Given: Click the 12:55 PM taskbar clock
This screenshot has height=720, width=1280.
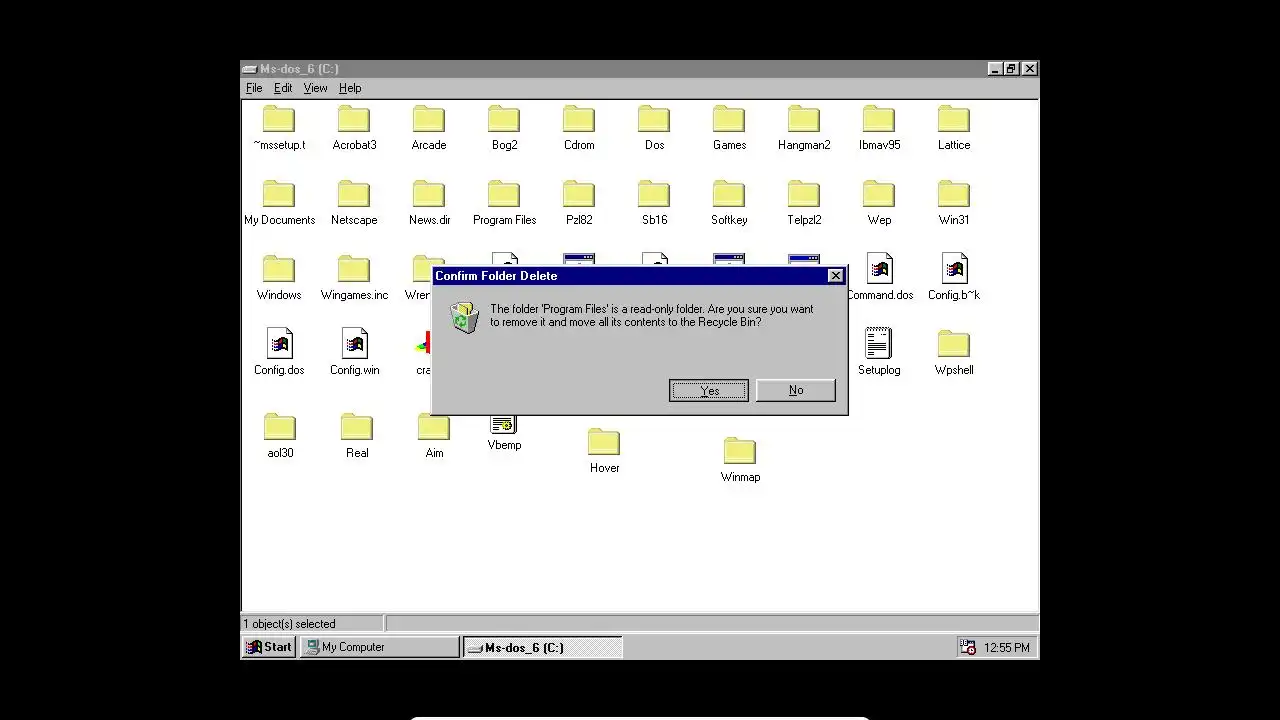Looking at the screenshot, I should point(1007,648).
